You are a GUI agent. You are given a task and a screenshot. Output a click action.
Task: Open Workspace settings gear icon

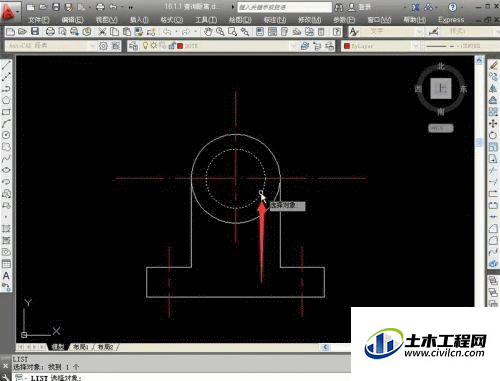[103, 46]
